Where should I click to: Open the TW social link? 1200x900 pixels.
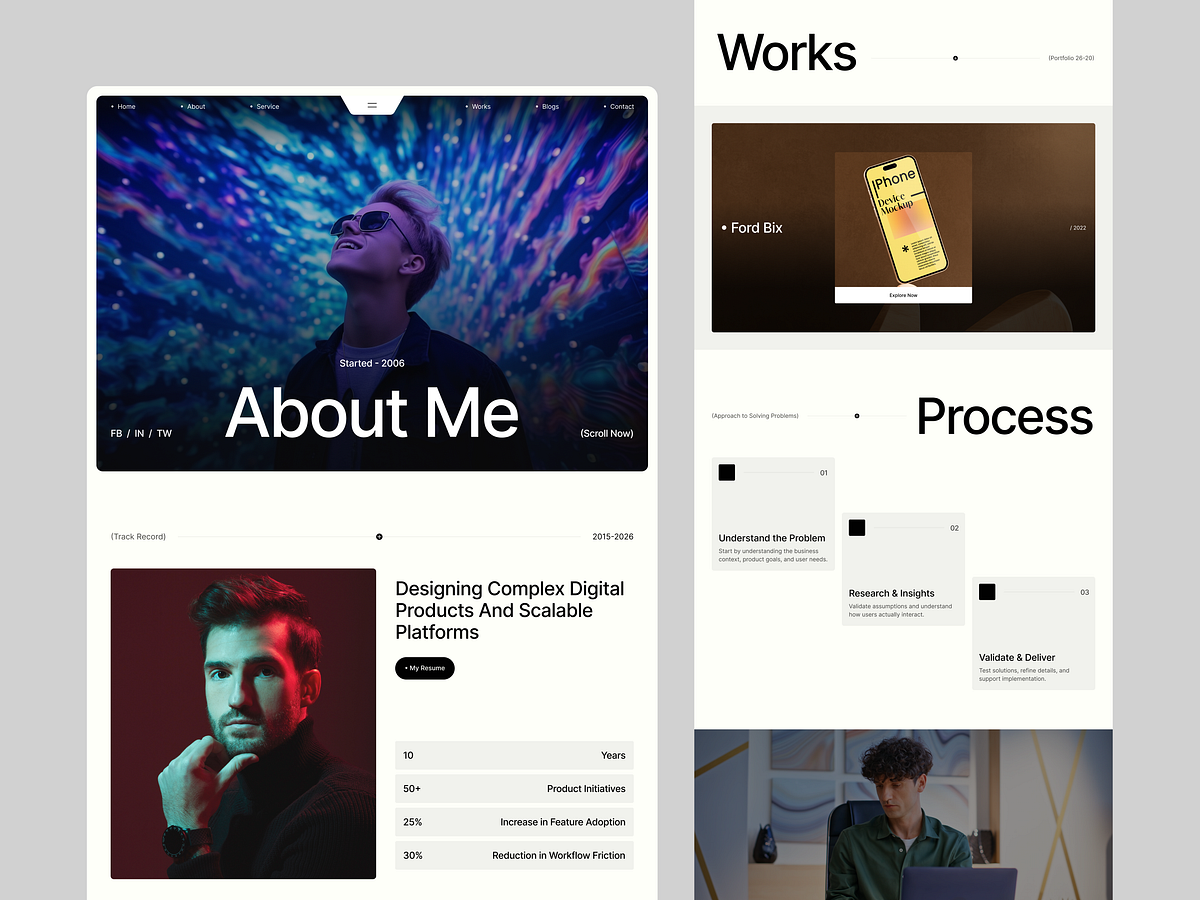[164, 433]
